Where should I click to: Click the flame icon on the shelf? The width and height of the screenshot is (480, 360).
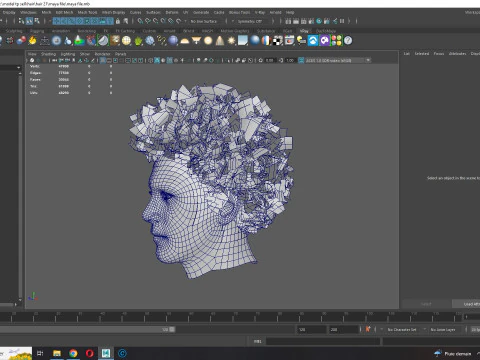[32, 41]
